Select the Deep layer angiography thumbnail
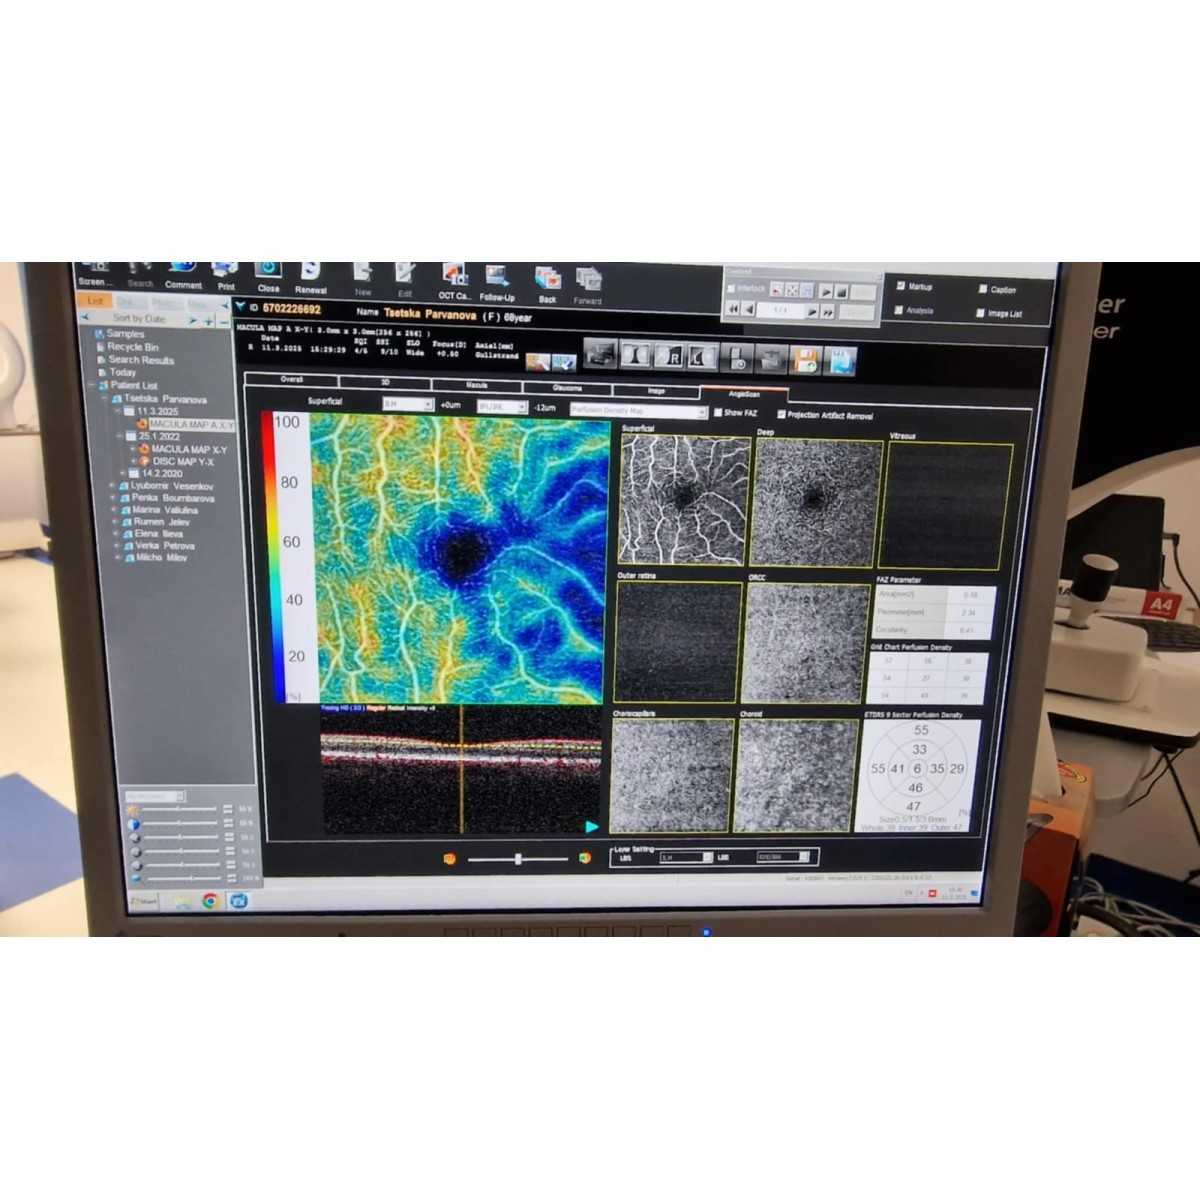Viewport: 1200px width, 1200px height. (817, 503)
